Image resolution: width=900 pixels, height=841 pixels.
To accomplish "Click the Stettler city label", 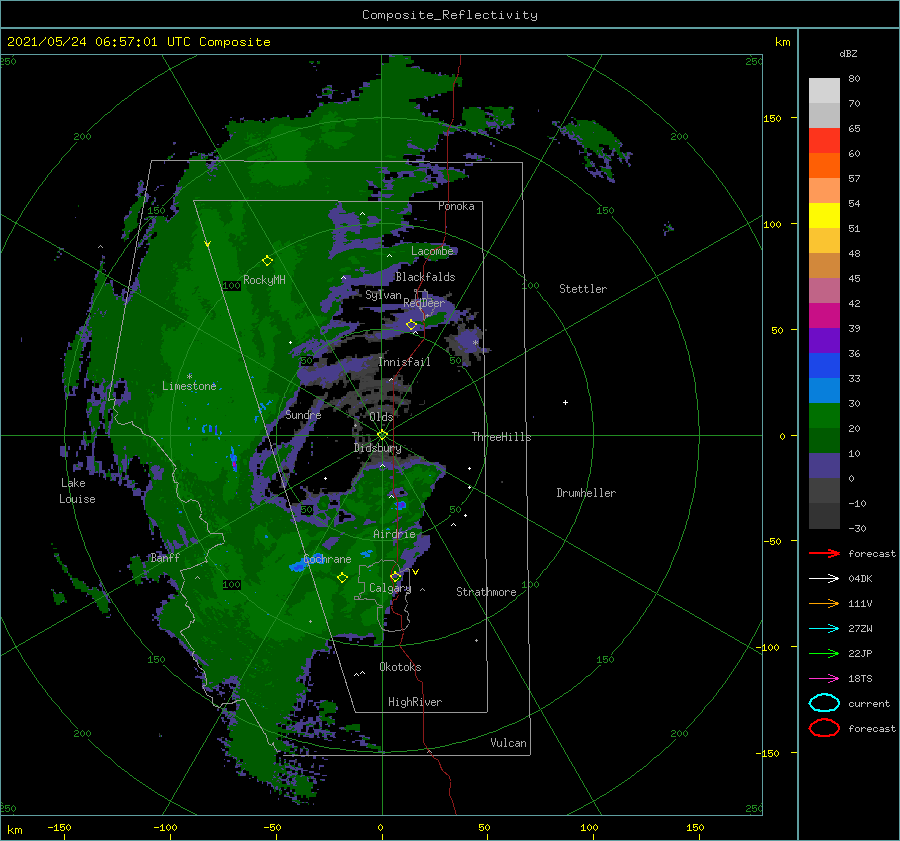I will coord(583,289).
